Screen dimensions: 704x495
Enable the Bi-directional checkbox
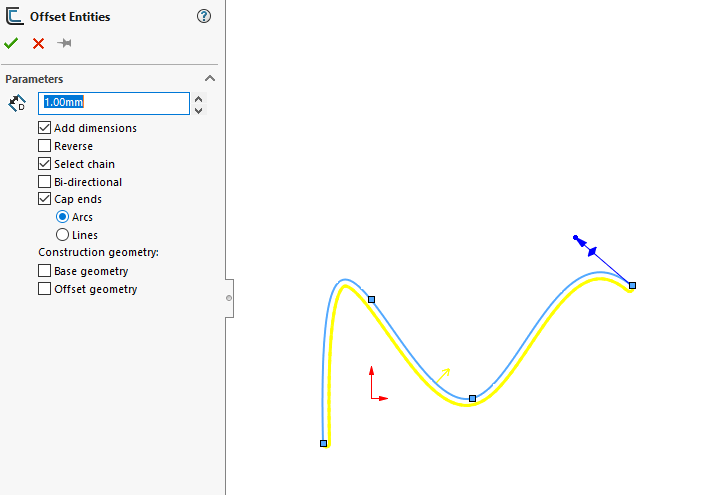tap(44, 182)
